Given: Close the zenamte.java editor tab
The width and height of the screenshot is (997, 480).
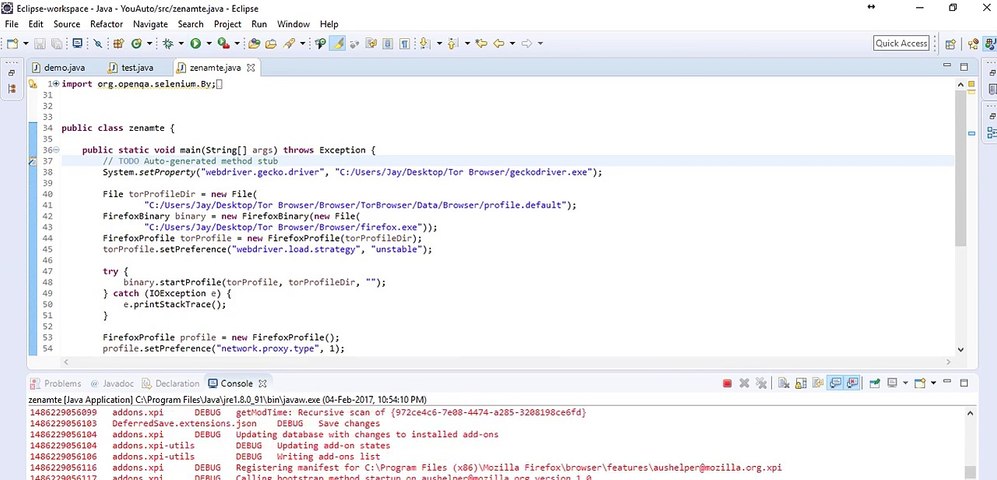Looking at the screenshot, I should pyautogui.click(x=251, y=67).
